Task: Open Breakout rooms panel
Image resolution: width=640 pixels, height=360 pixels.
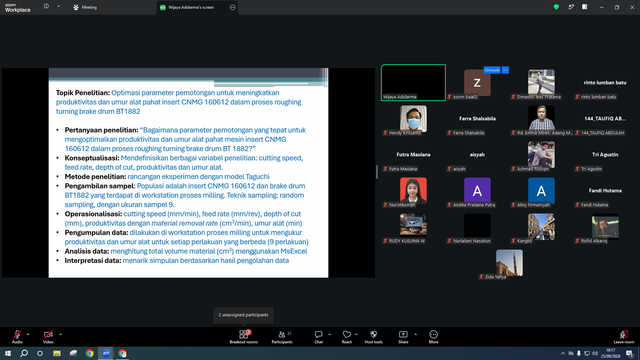Action: tap(244, 337)
